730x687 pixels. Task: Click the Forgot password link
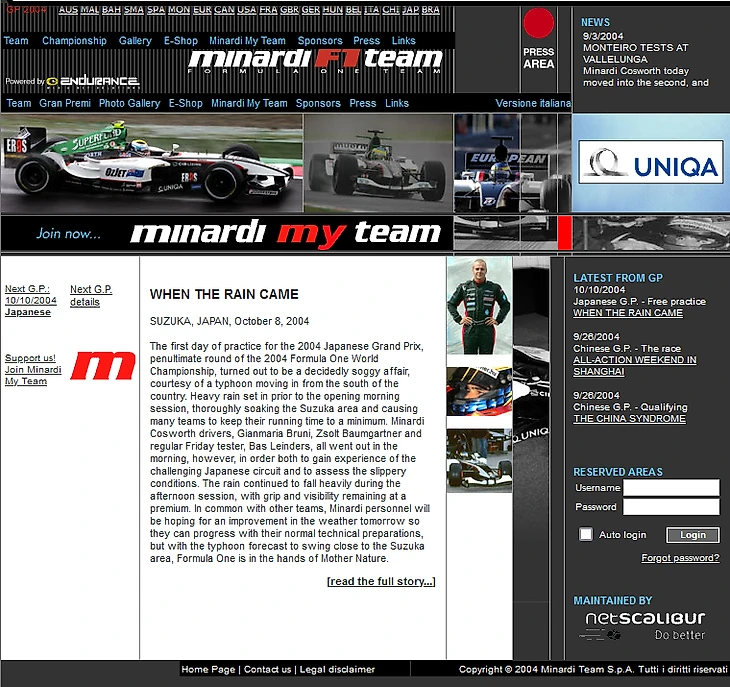(680, 558)
